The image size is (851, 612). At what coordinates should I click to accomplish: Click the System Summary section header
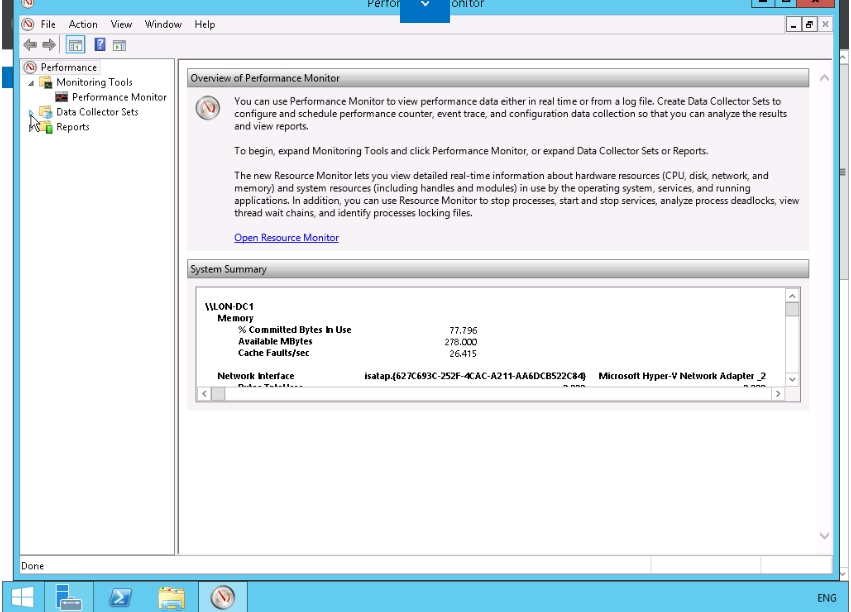click(498, 269)
